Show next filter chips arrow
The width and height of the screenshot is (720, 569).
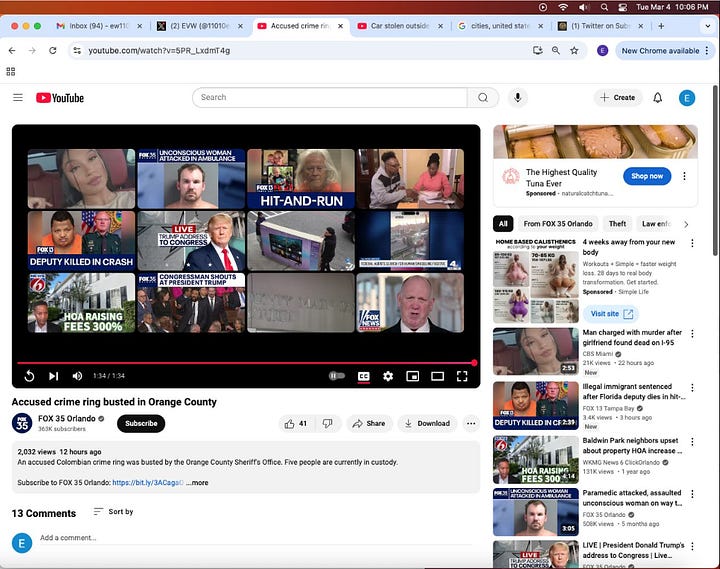(x=686, y=224)
